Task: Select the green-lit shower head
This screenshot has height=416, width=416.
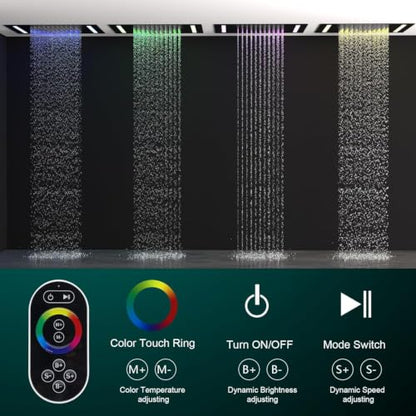Action: [x=156, y=29]
